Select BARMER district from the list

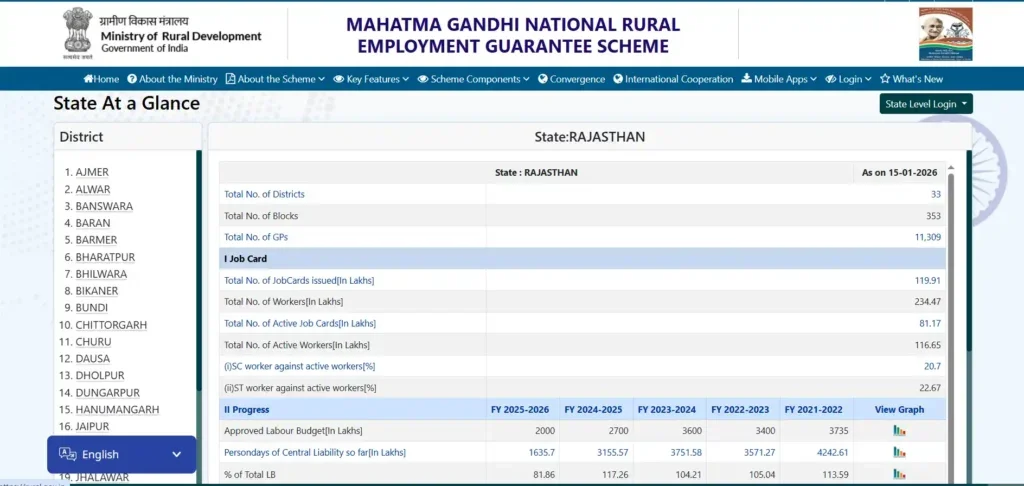[x=96, y=240]
